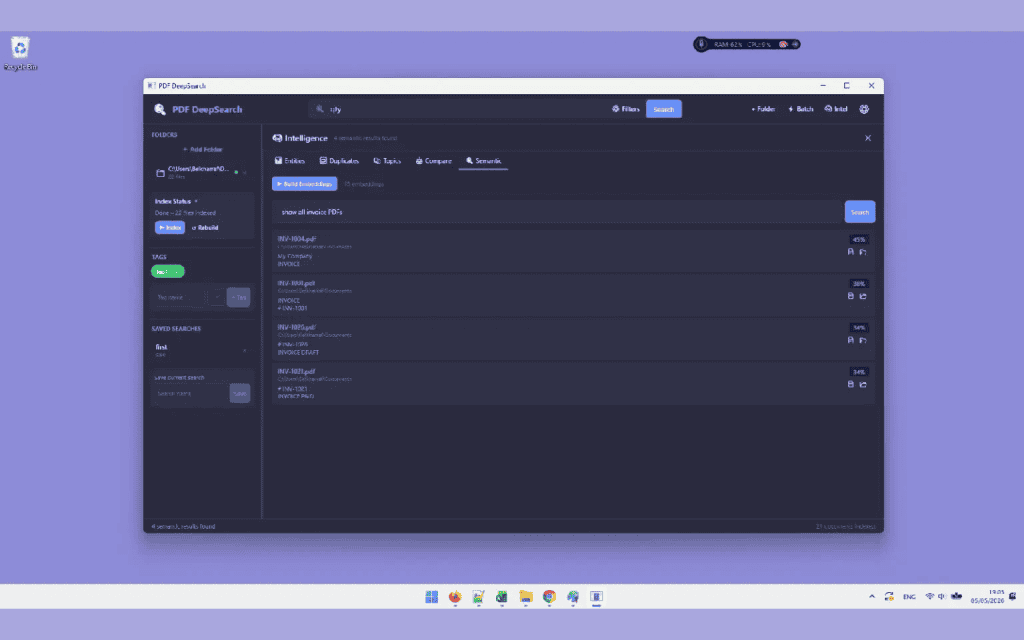Open file icon for the INV-1004.pdf result
This screenshot has width=1024, height=640.
[850, 251]
